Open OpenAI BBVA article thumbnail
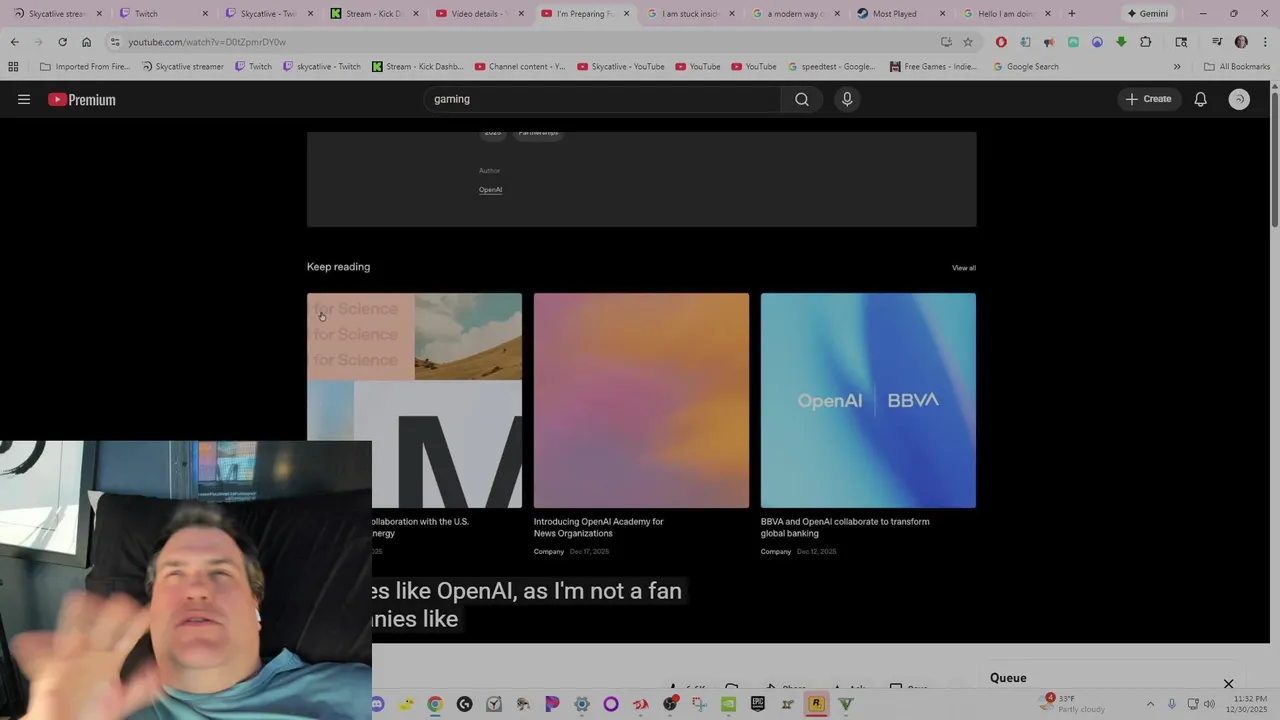The height and width of the screenshot is (720, 1280). pos(868,400)
